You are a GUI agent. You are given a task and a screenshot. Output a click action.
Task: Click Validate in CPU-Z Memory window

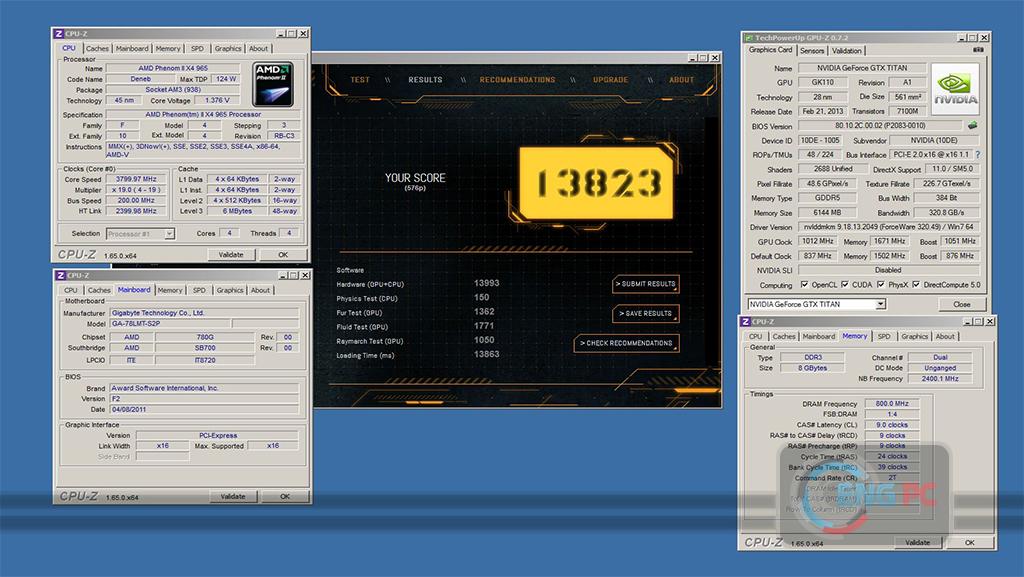tap(918, 542)
